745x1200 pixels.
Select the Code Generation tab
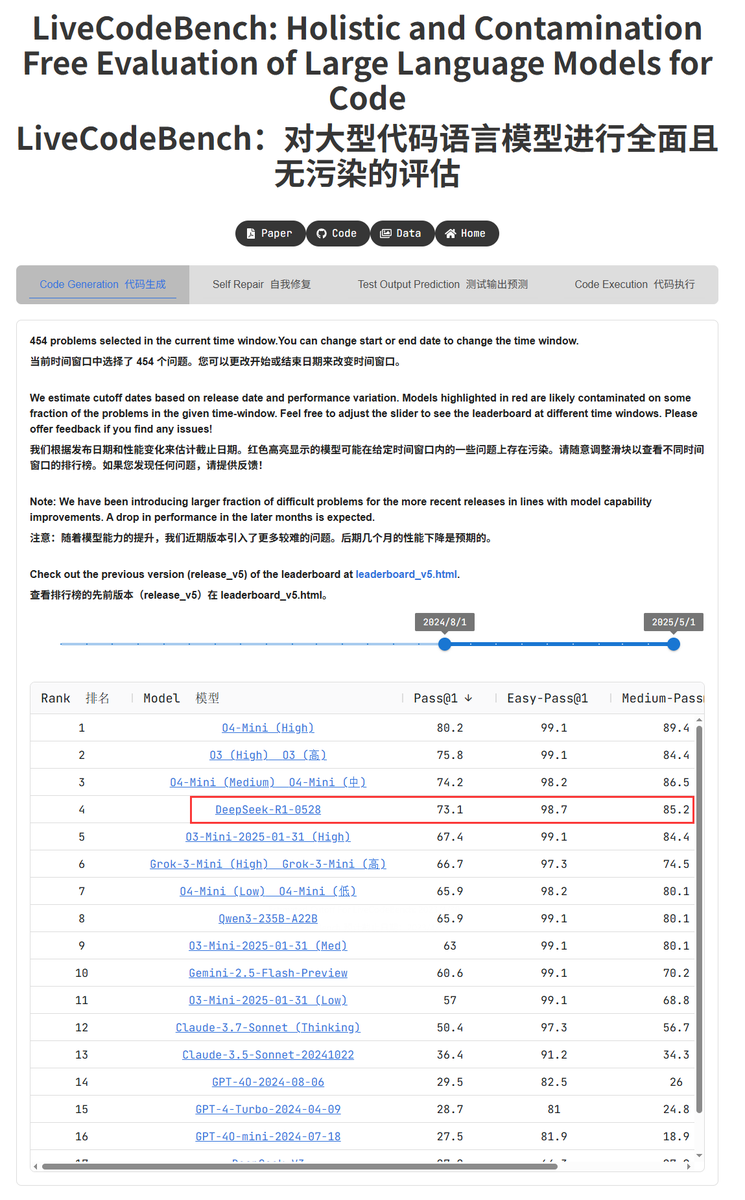(x=102, y=284)
